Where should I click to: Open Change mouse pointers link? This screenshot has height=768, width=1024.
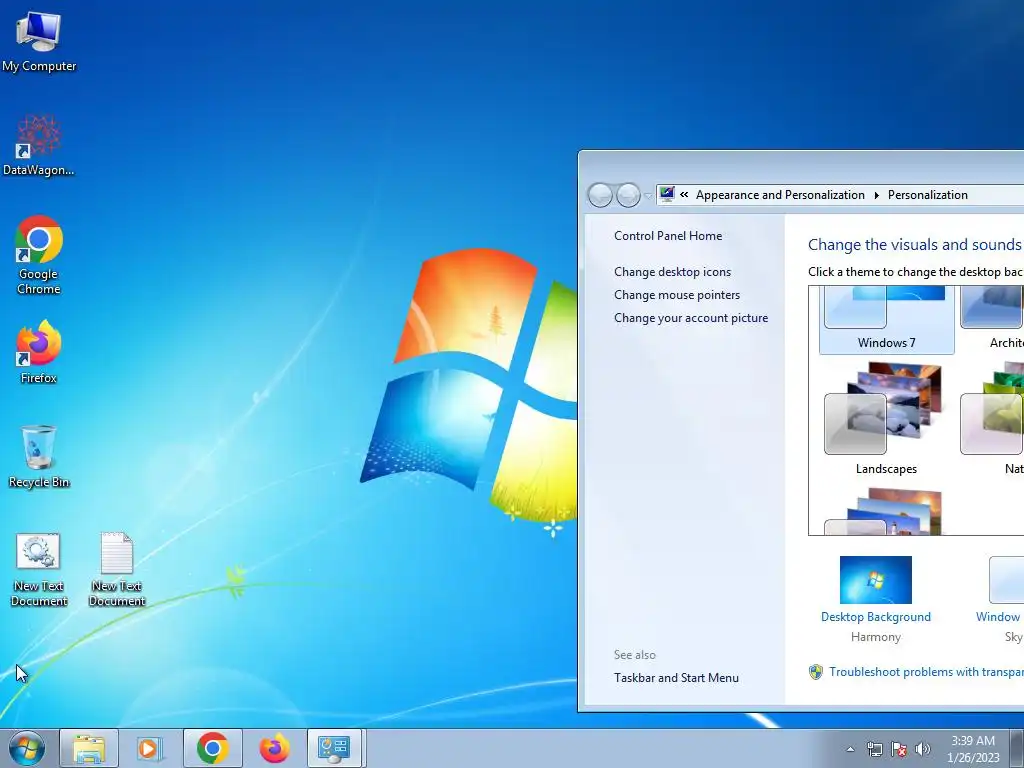coord(677,295)
